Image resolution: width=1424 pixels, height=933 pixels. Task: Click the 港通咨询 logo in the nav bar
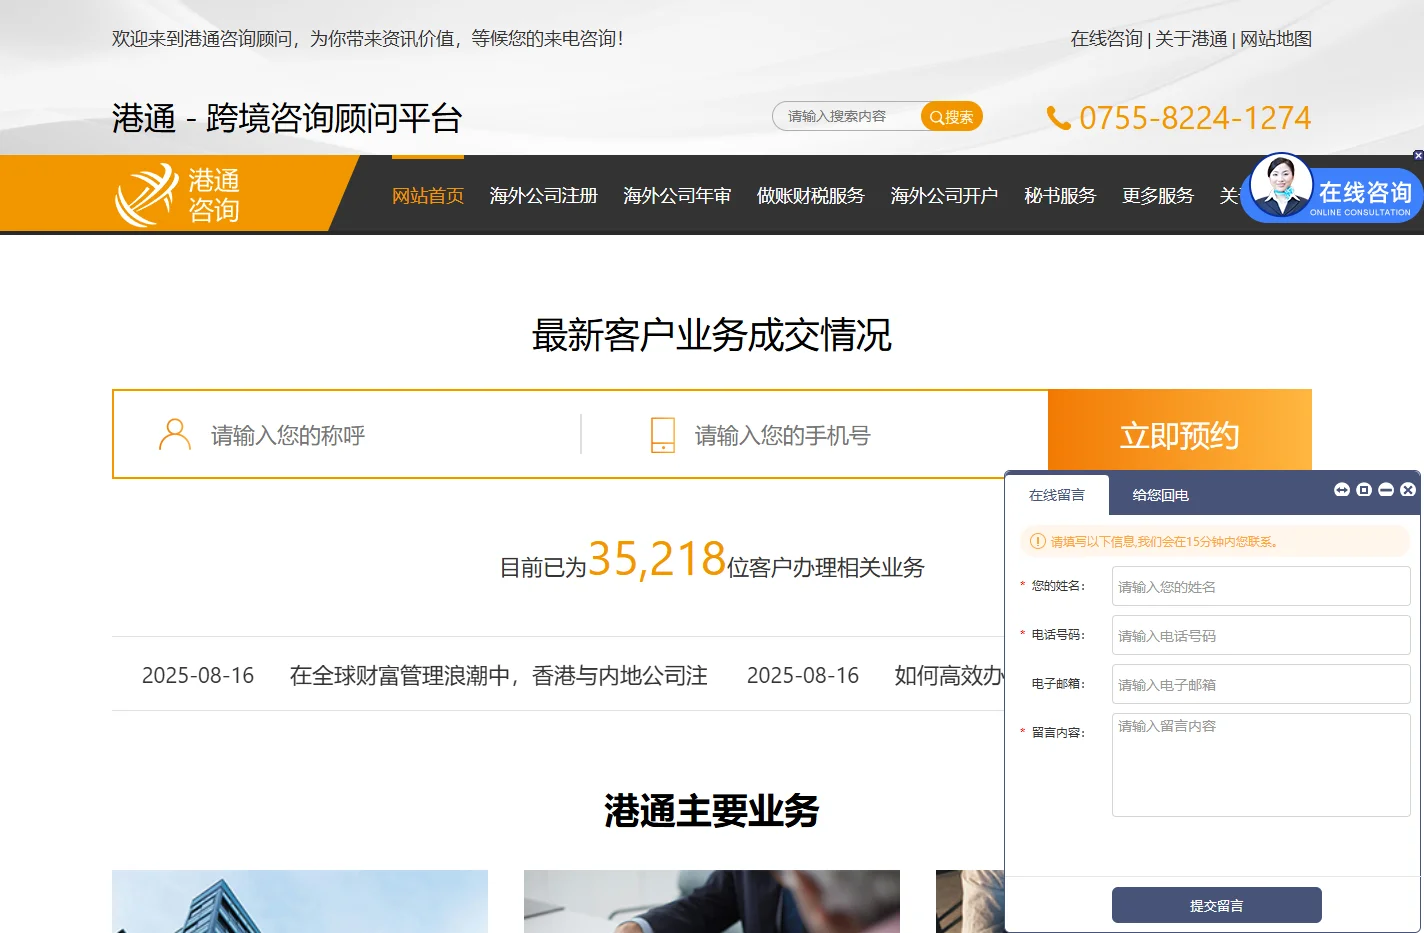pyautogui.click(x=178, y=195)
